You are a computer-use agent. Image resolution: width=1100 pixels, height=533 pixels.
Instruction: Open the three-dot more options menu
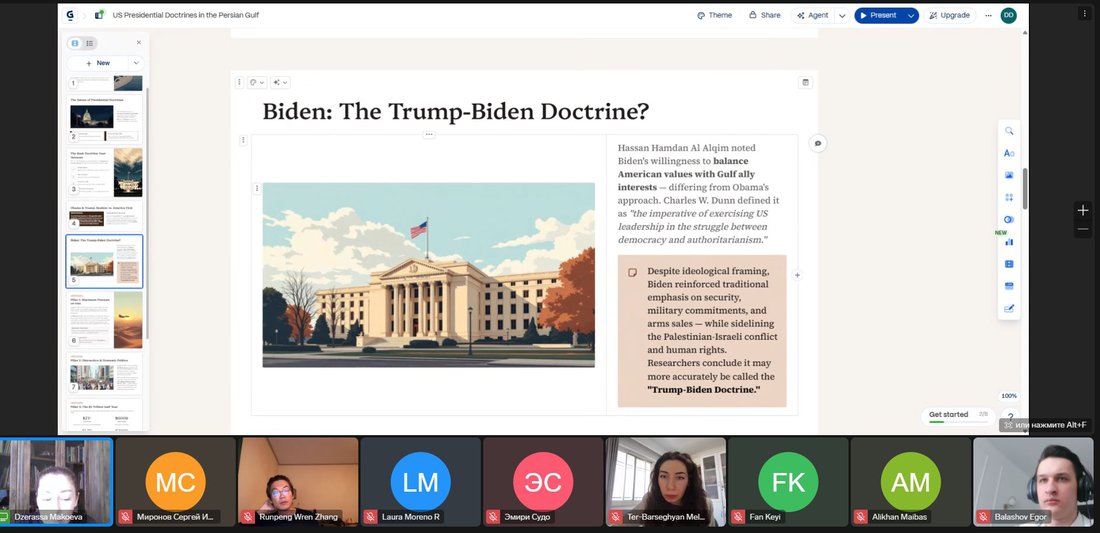click(988, 15)
